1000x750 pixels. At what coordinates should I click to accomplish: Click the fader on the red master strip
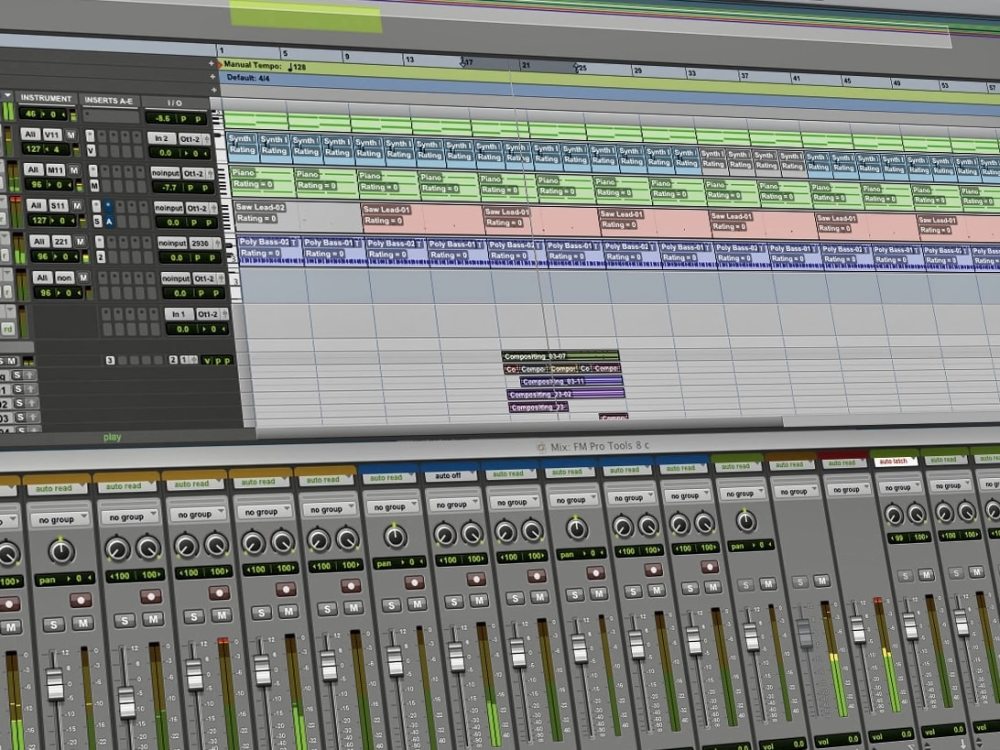click(858, 629)
